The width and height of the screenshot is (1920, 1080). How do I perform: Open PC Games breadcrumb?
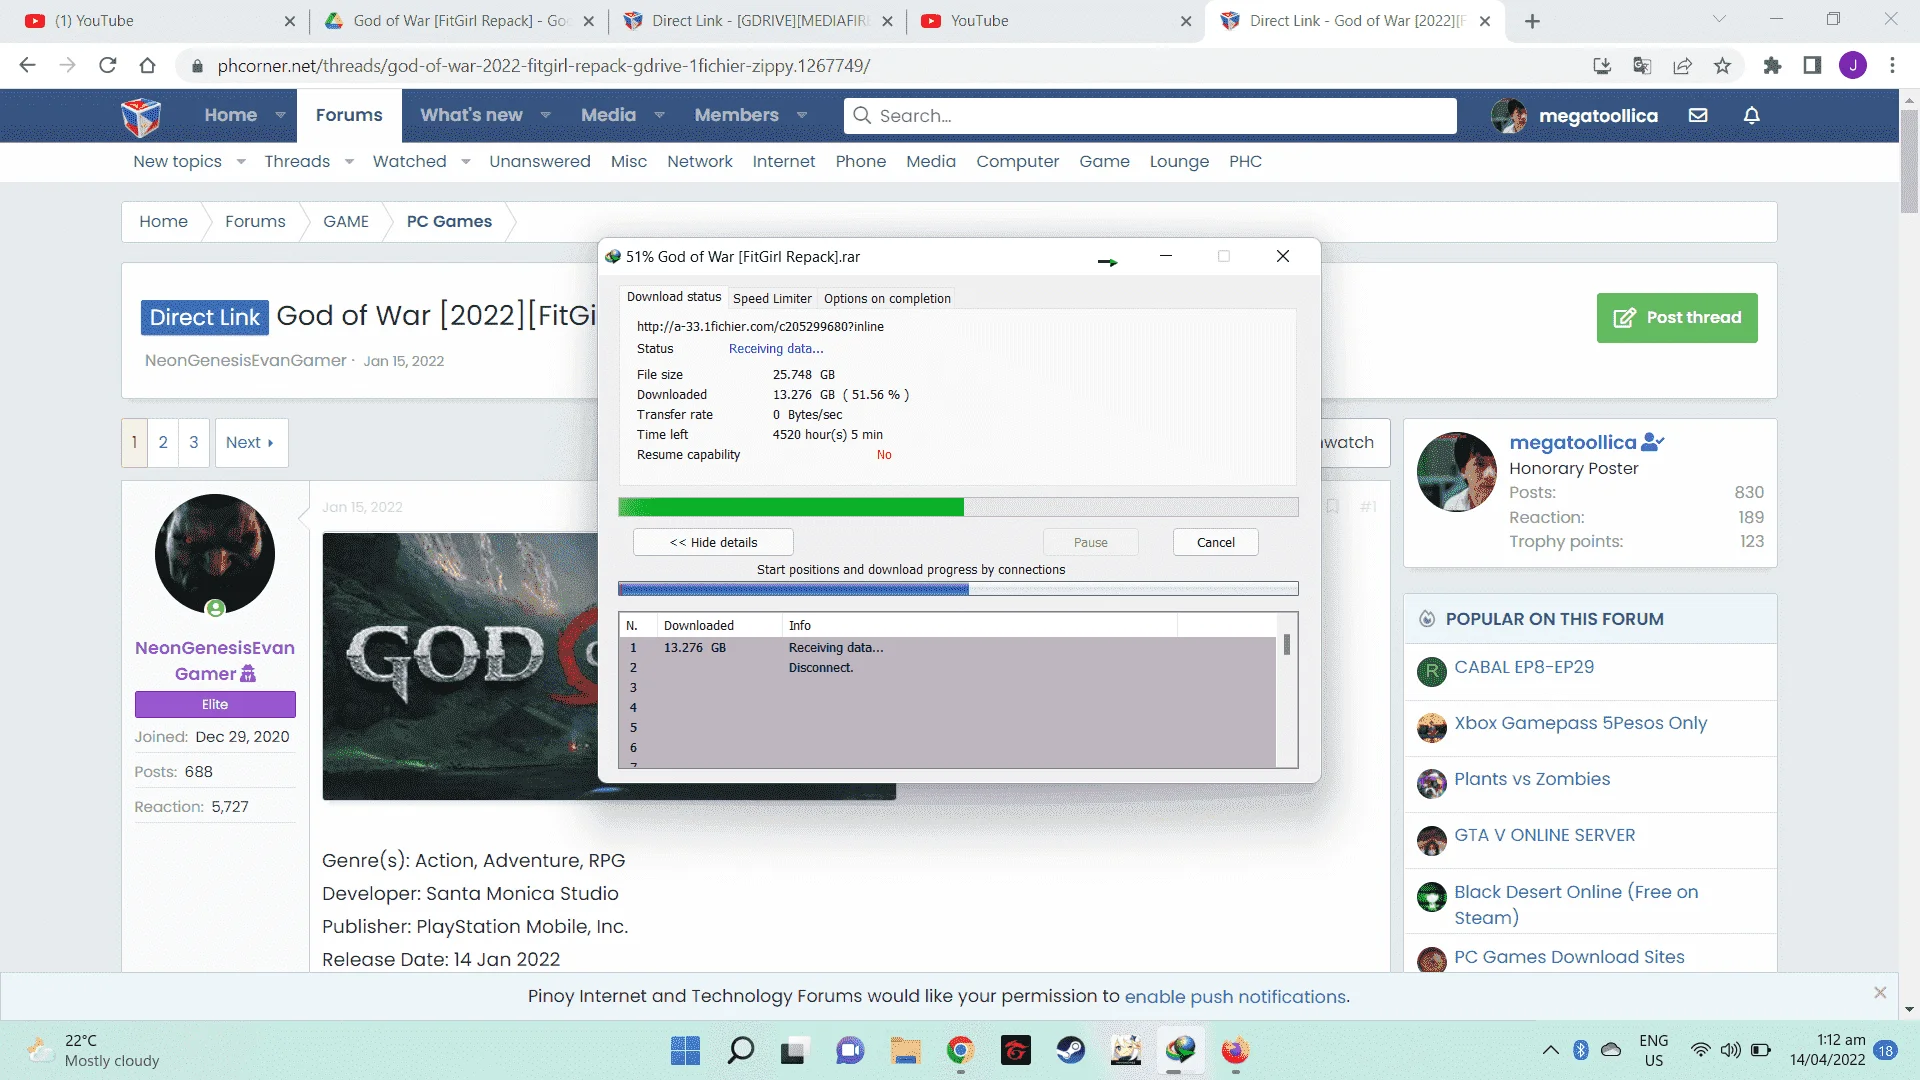tap(449, 222)
